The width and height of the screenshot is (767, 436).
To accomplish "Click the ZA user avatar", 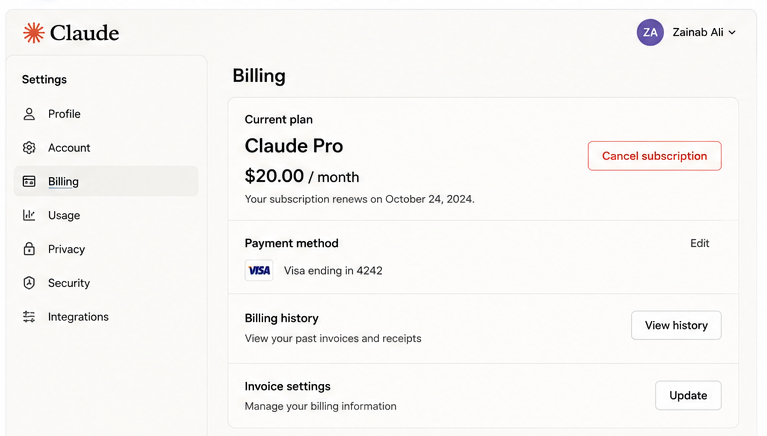I will (x=650, y=32).
